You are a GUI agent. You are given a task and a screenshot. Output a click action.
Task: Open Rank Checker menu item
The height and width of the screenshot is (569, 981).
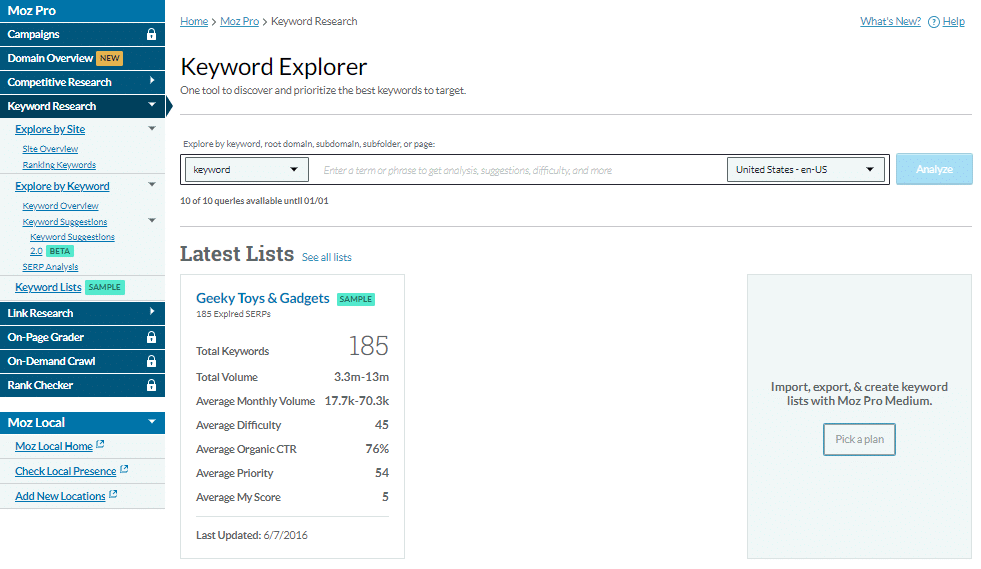point(82,386)
